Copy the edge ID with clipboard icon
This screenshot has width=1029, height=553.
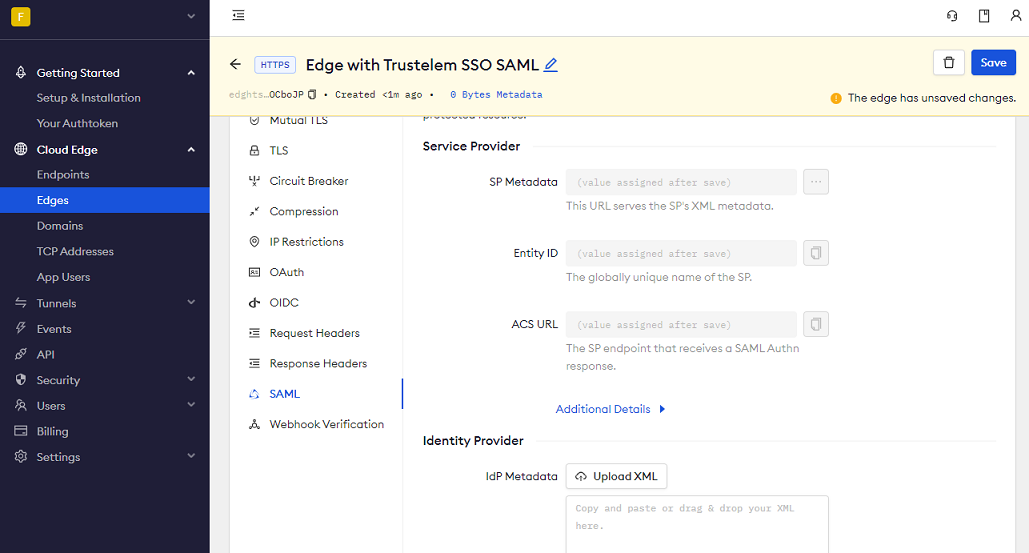(312, 94)
